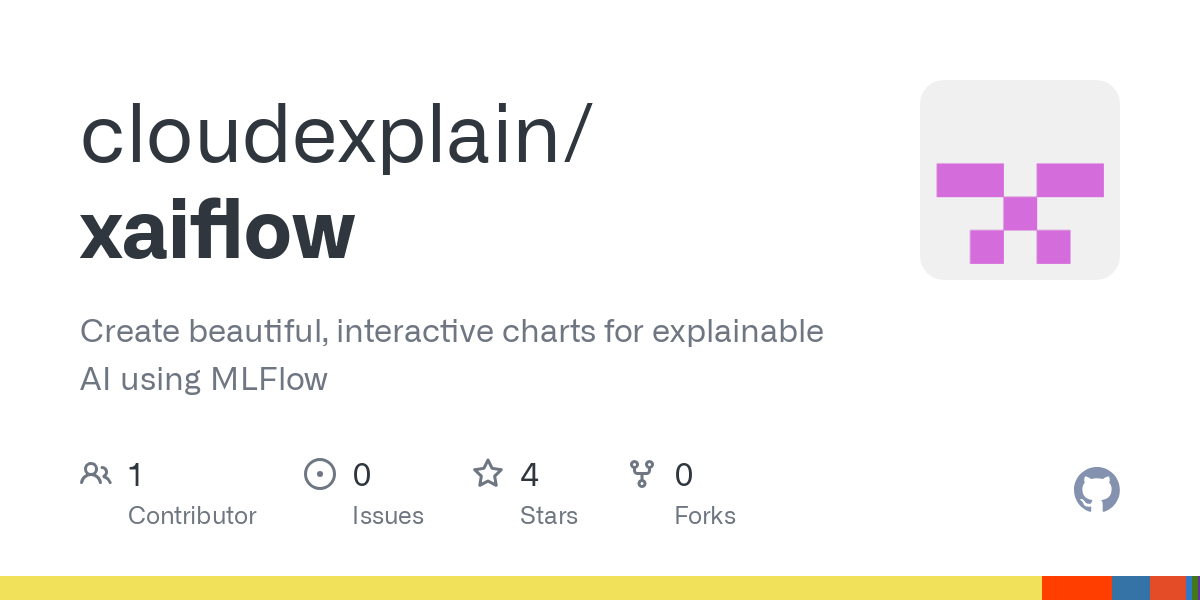Click the bright orange-red language bar segment
This screenshot has width=1200, height=600.
point(1077,588)
